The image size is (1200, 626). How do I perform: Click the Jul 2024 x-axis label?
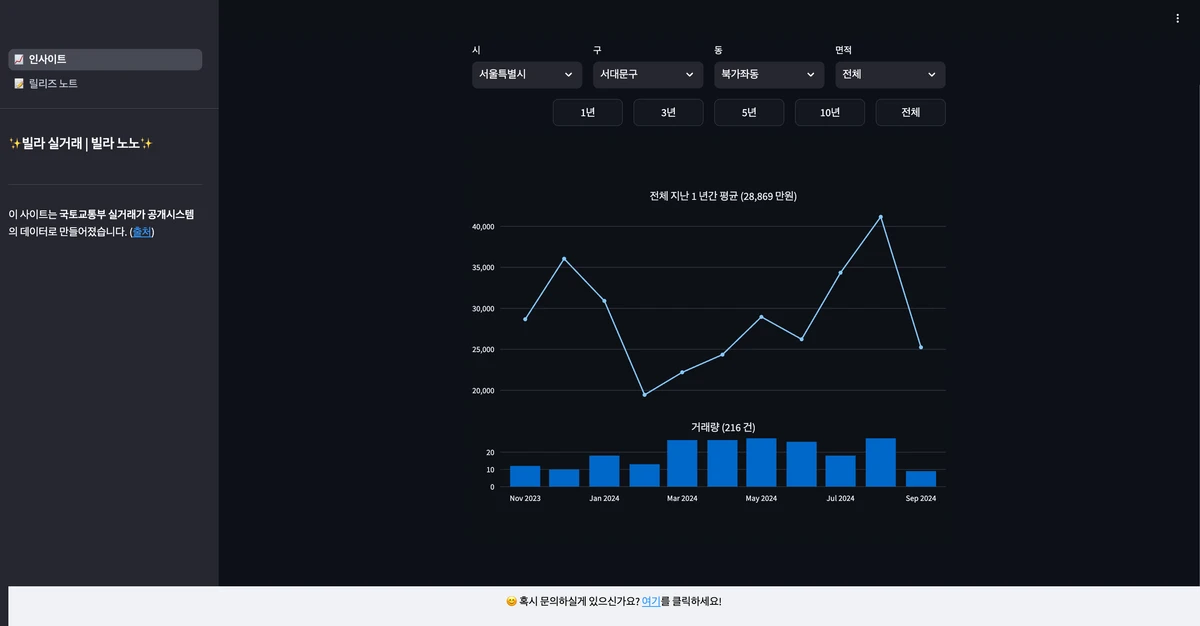(840, 498)
